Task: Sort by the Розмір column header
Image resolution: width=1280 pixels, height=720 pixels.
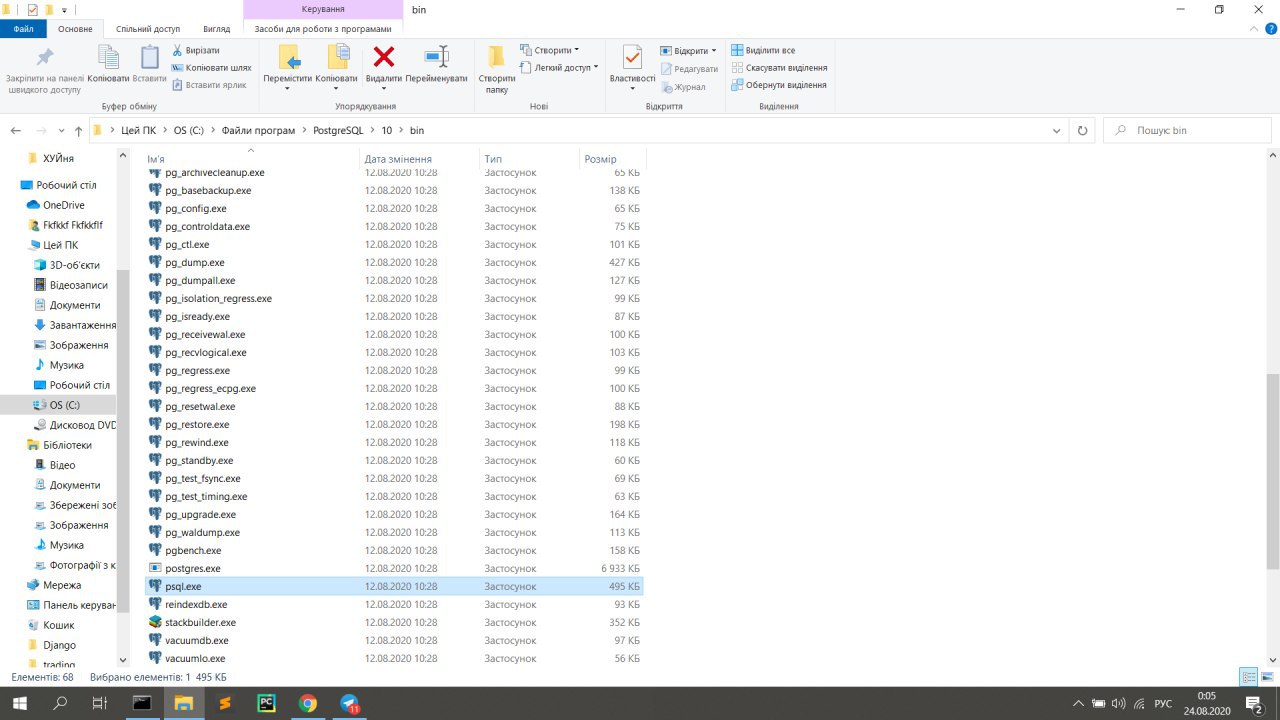Action: [612, 159]
